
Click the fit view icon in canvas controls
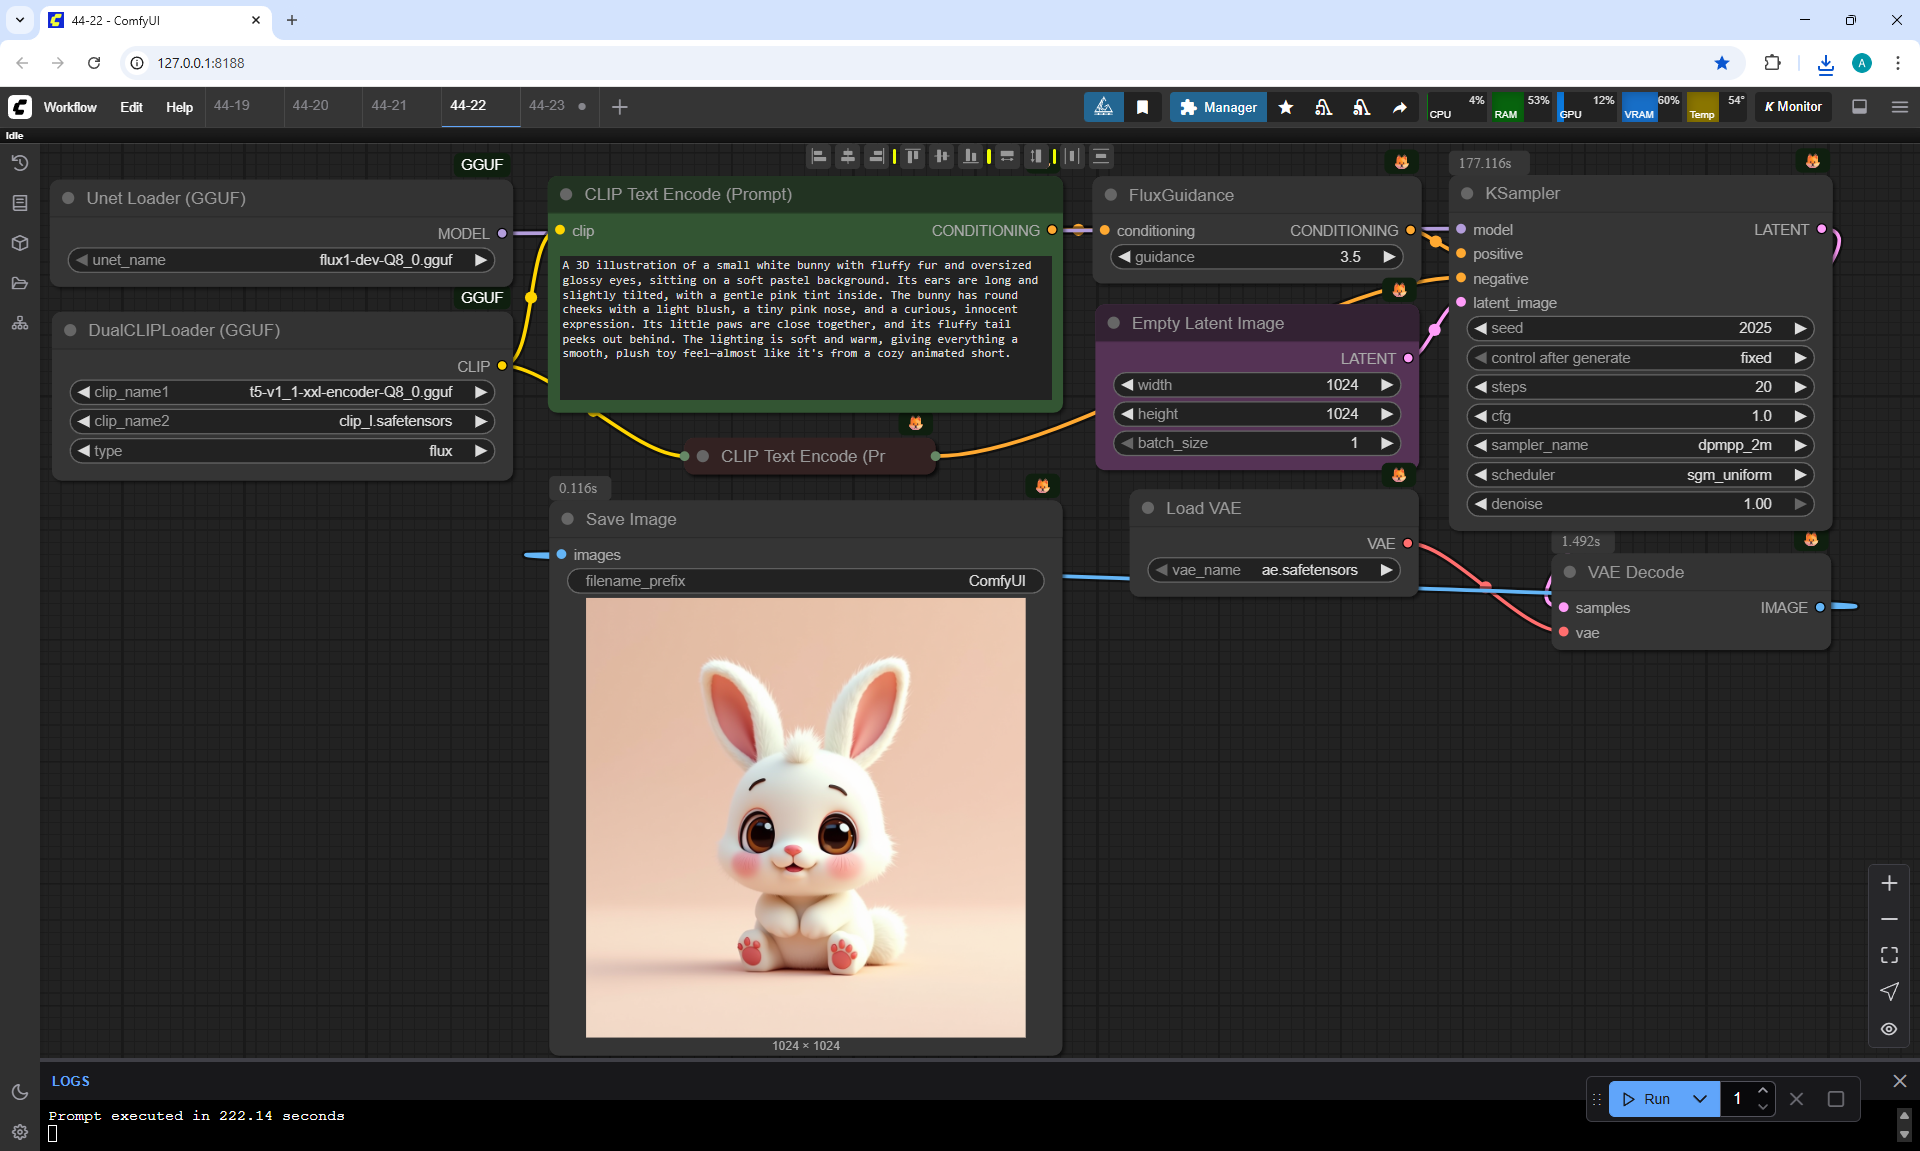(x=1889, y=955)
